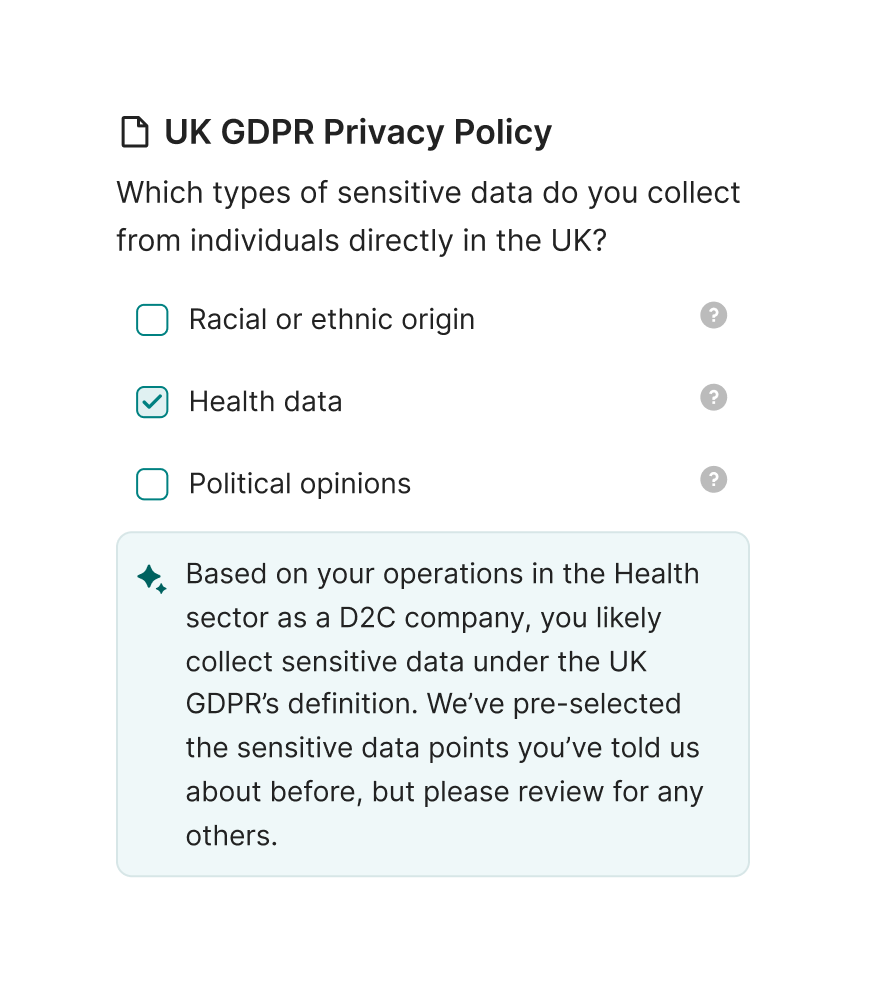The image size is (890, 1006).
Task: Click the 'Political opinions' option label
Action: point(299,484)
